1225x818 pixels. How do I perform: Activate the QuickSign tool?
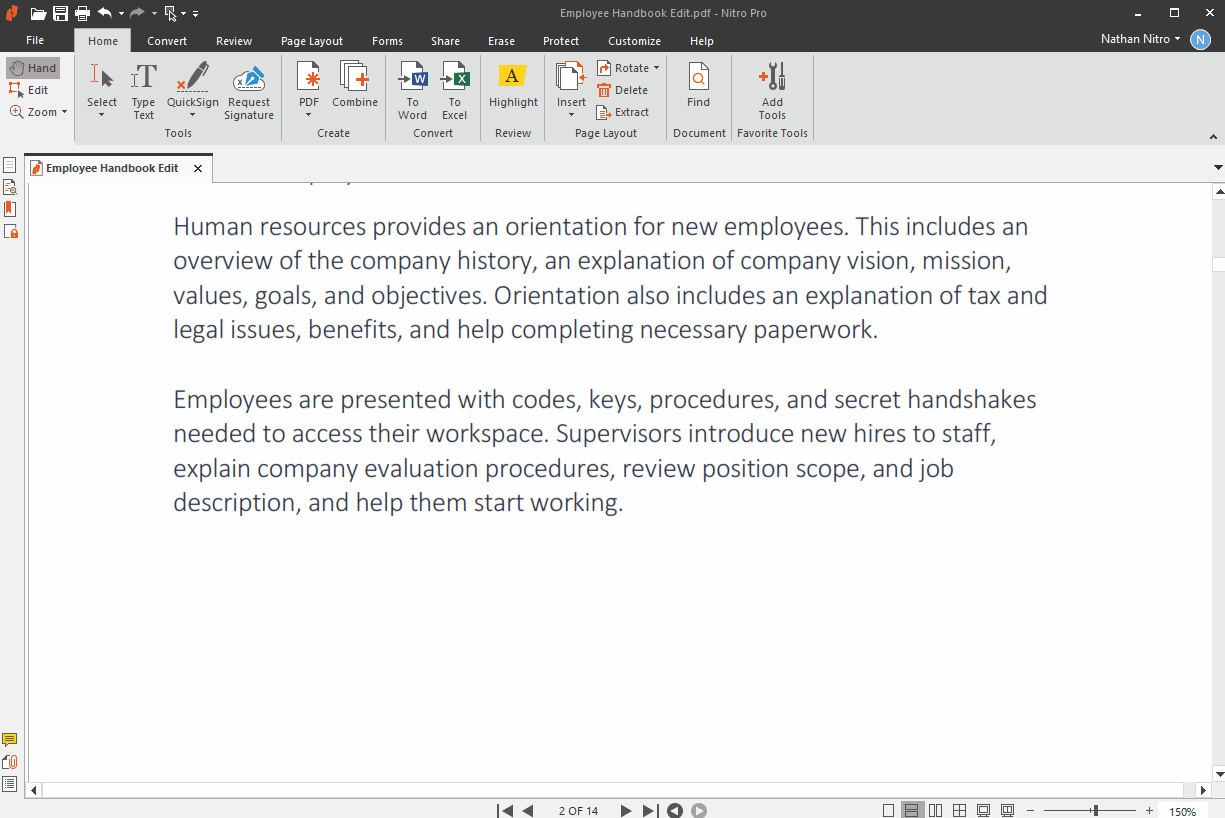[x=192, y=90]
